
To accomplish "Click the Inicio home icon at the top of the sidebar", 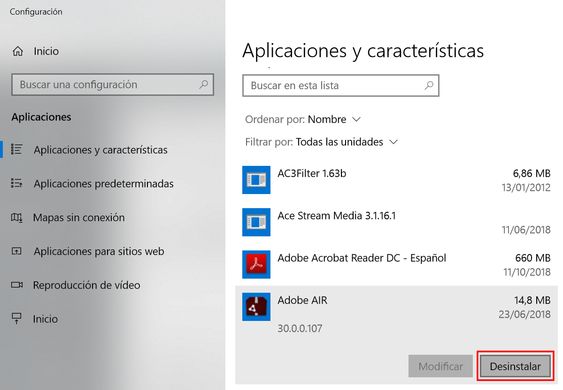I will (18, 51).
